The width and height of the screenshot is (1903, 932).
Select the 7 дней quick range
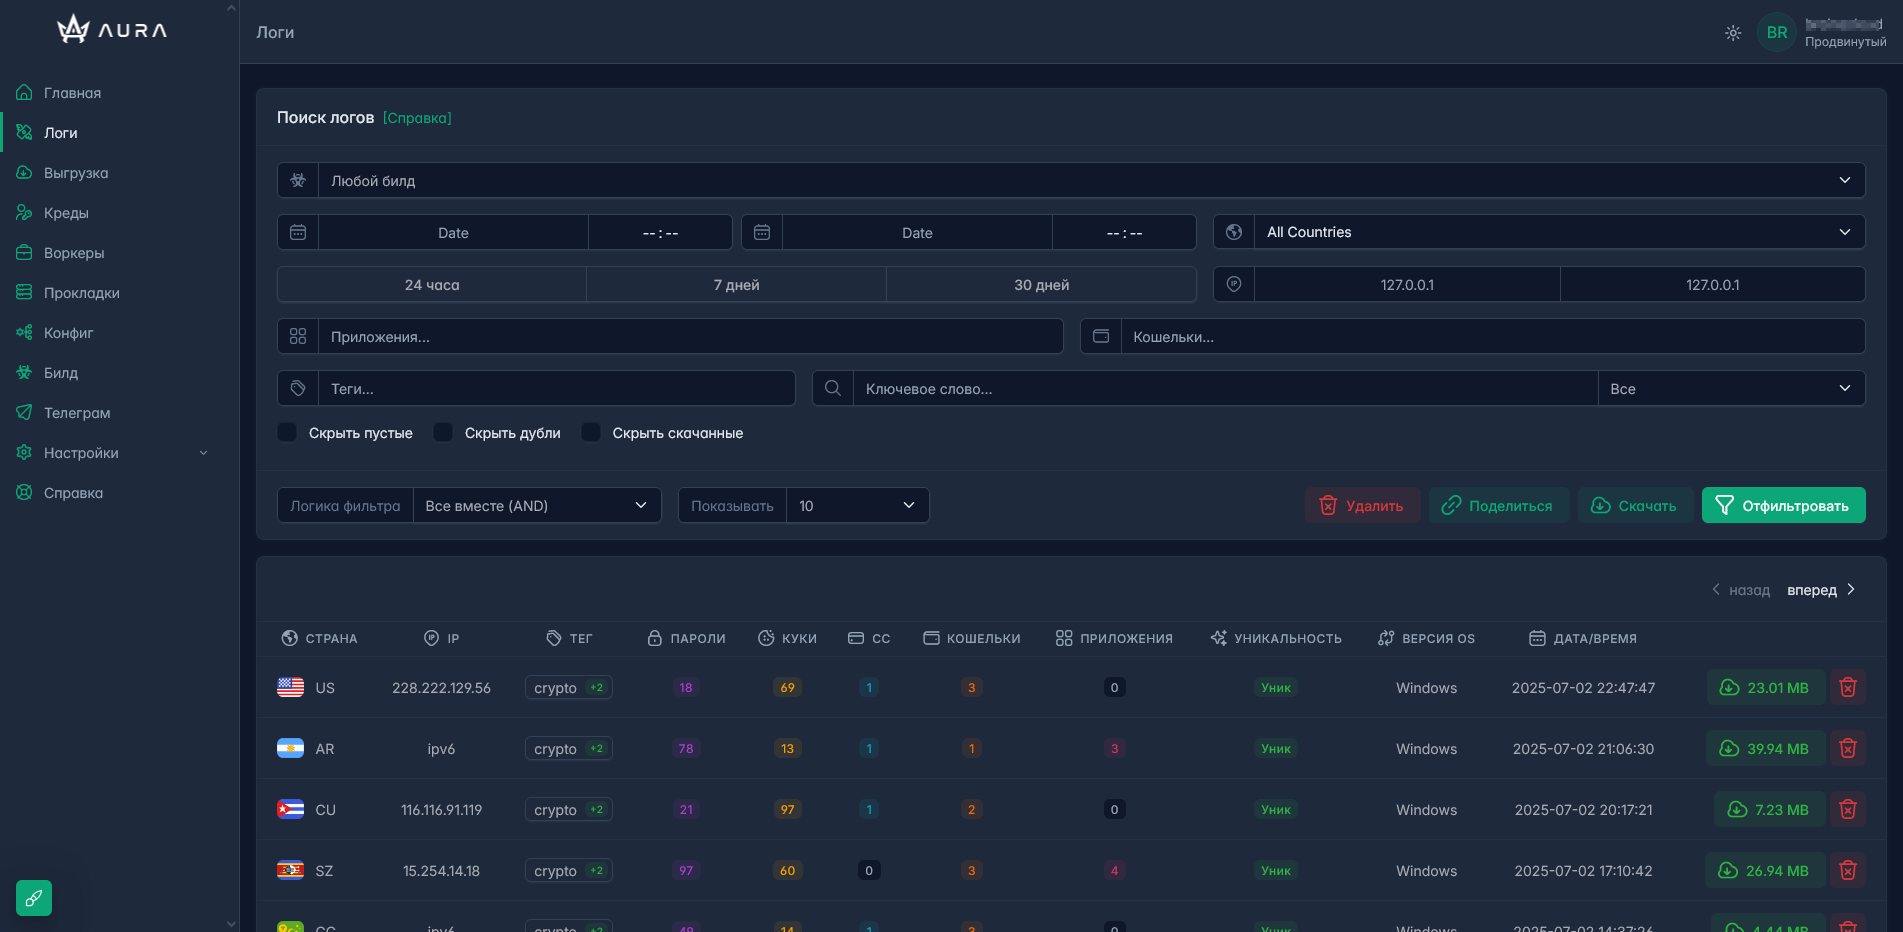click(x=736, y=285)
